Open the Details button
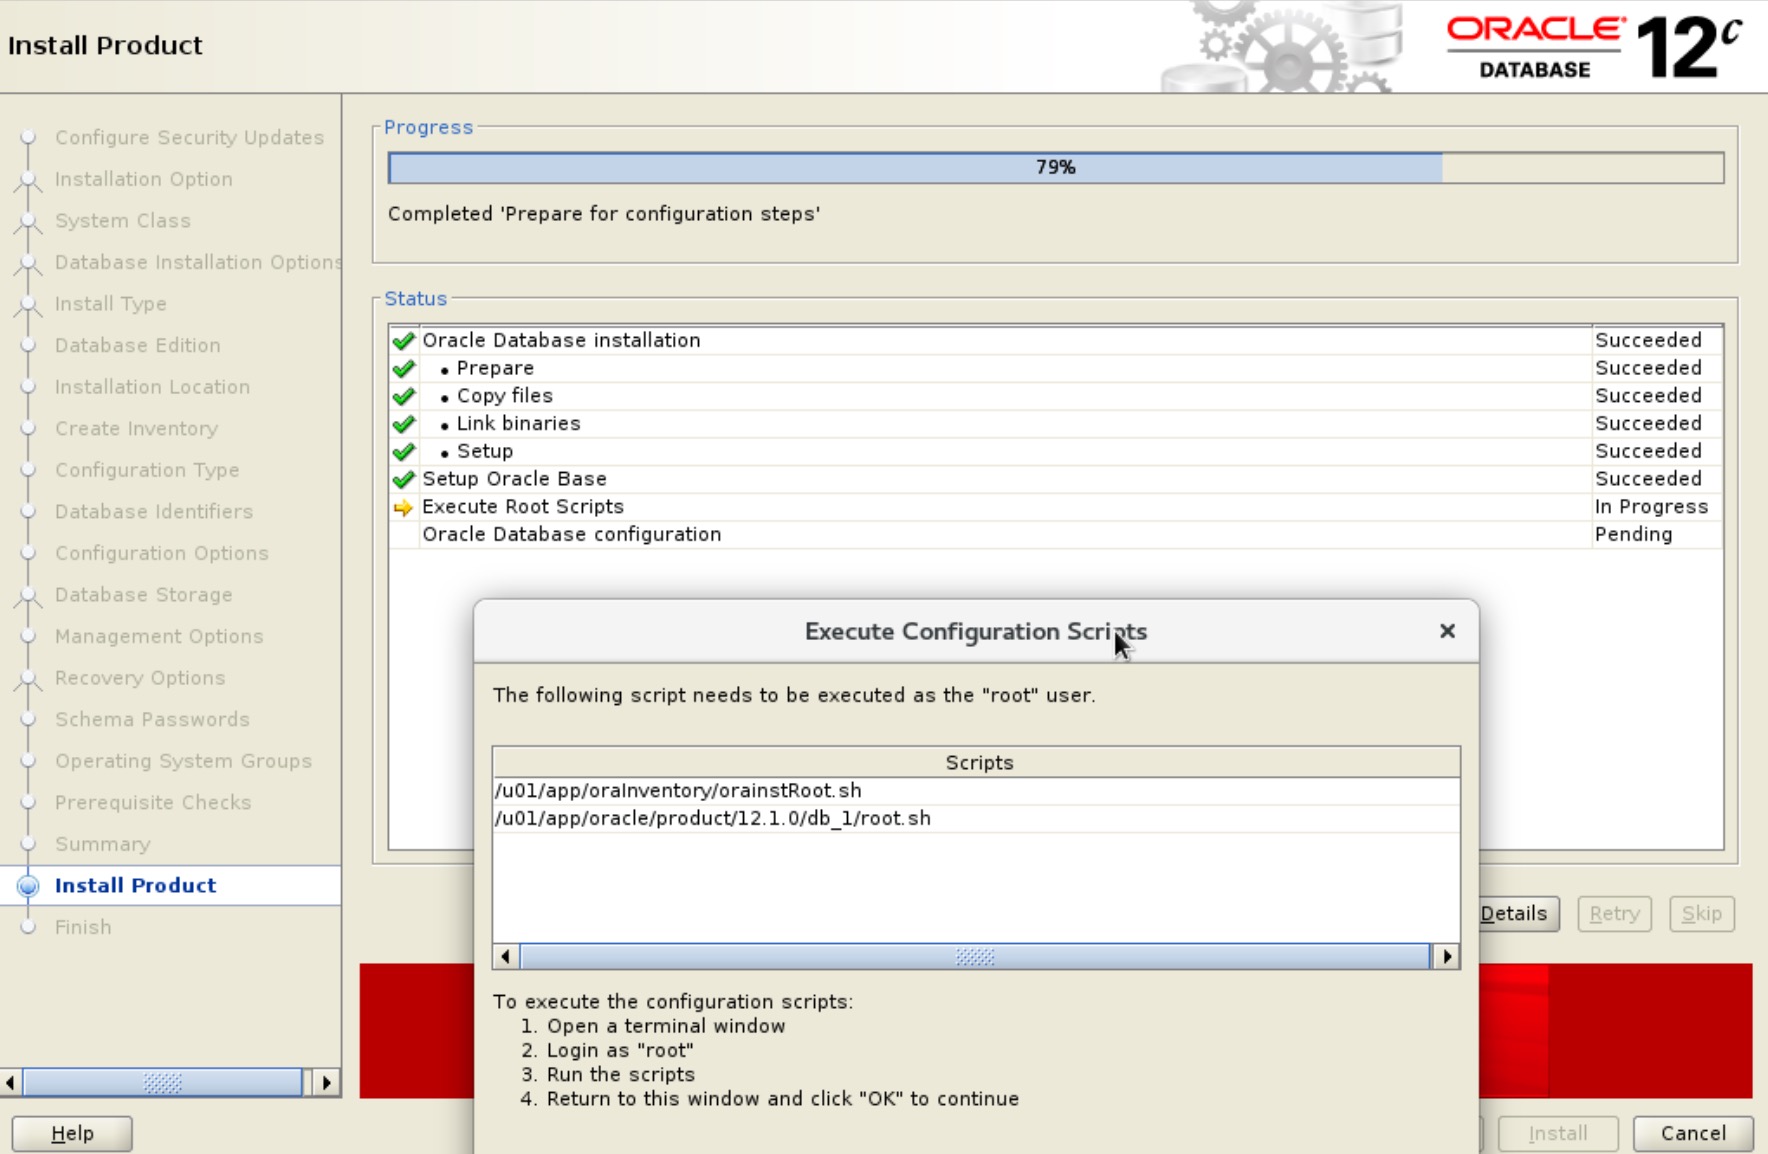 pyautogui.click(x=1518, y=913)
